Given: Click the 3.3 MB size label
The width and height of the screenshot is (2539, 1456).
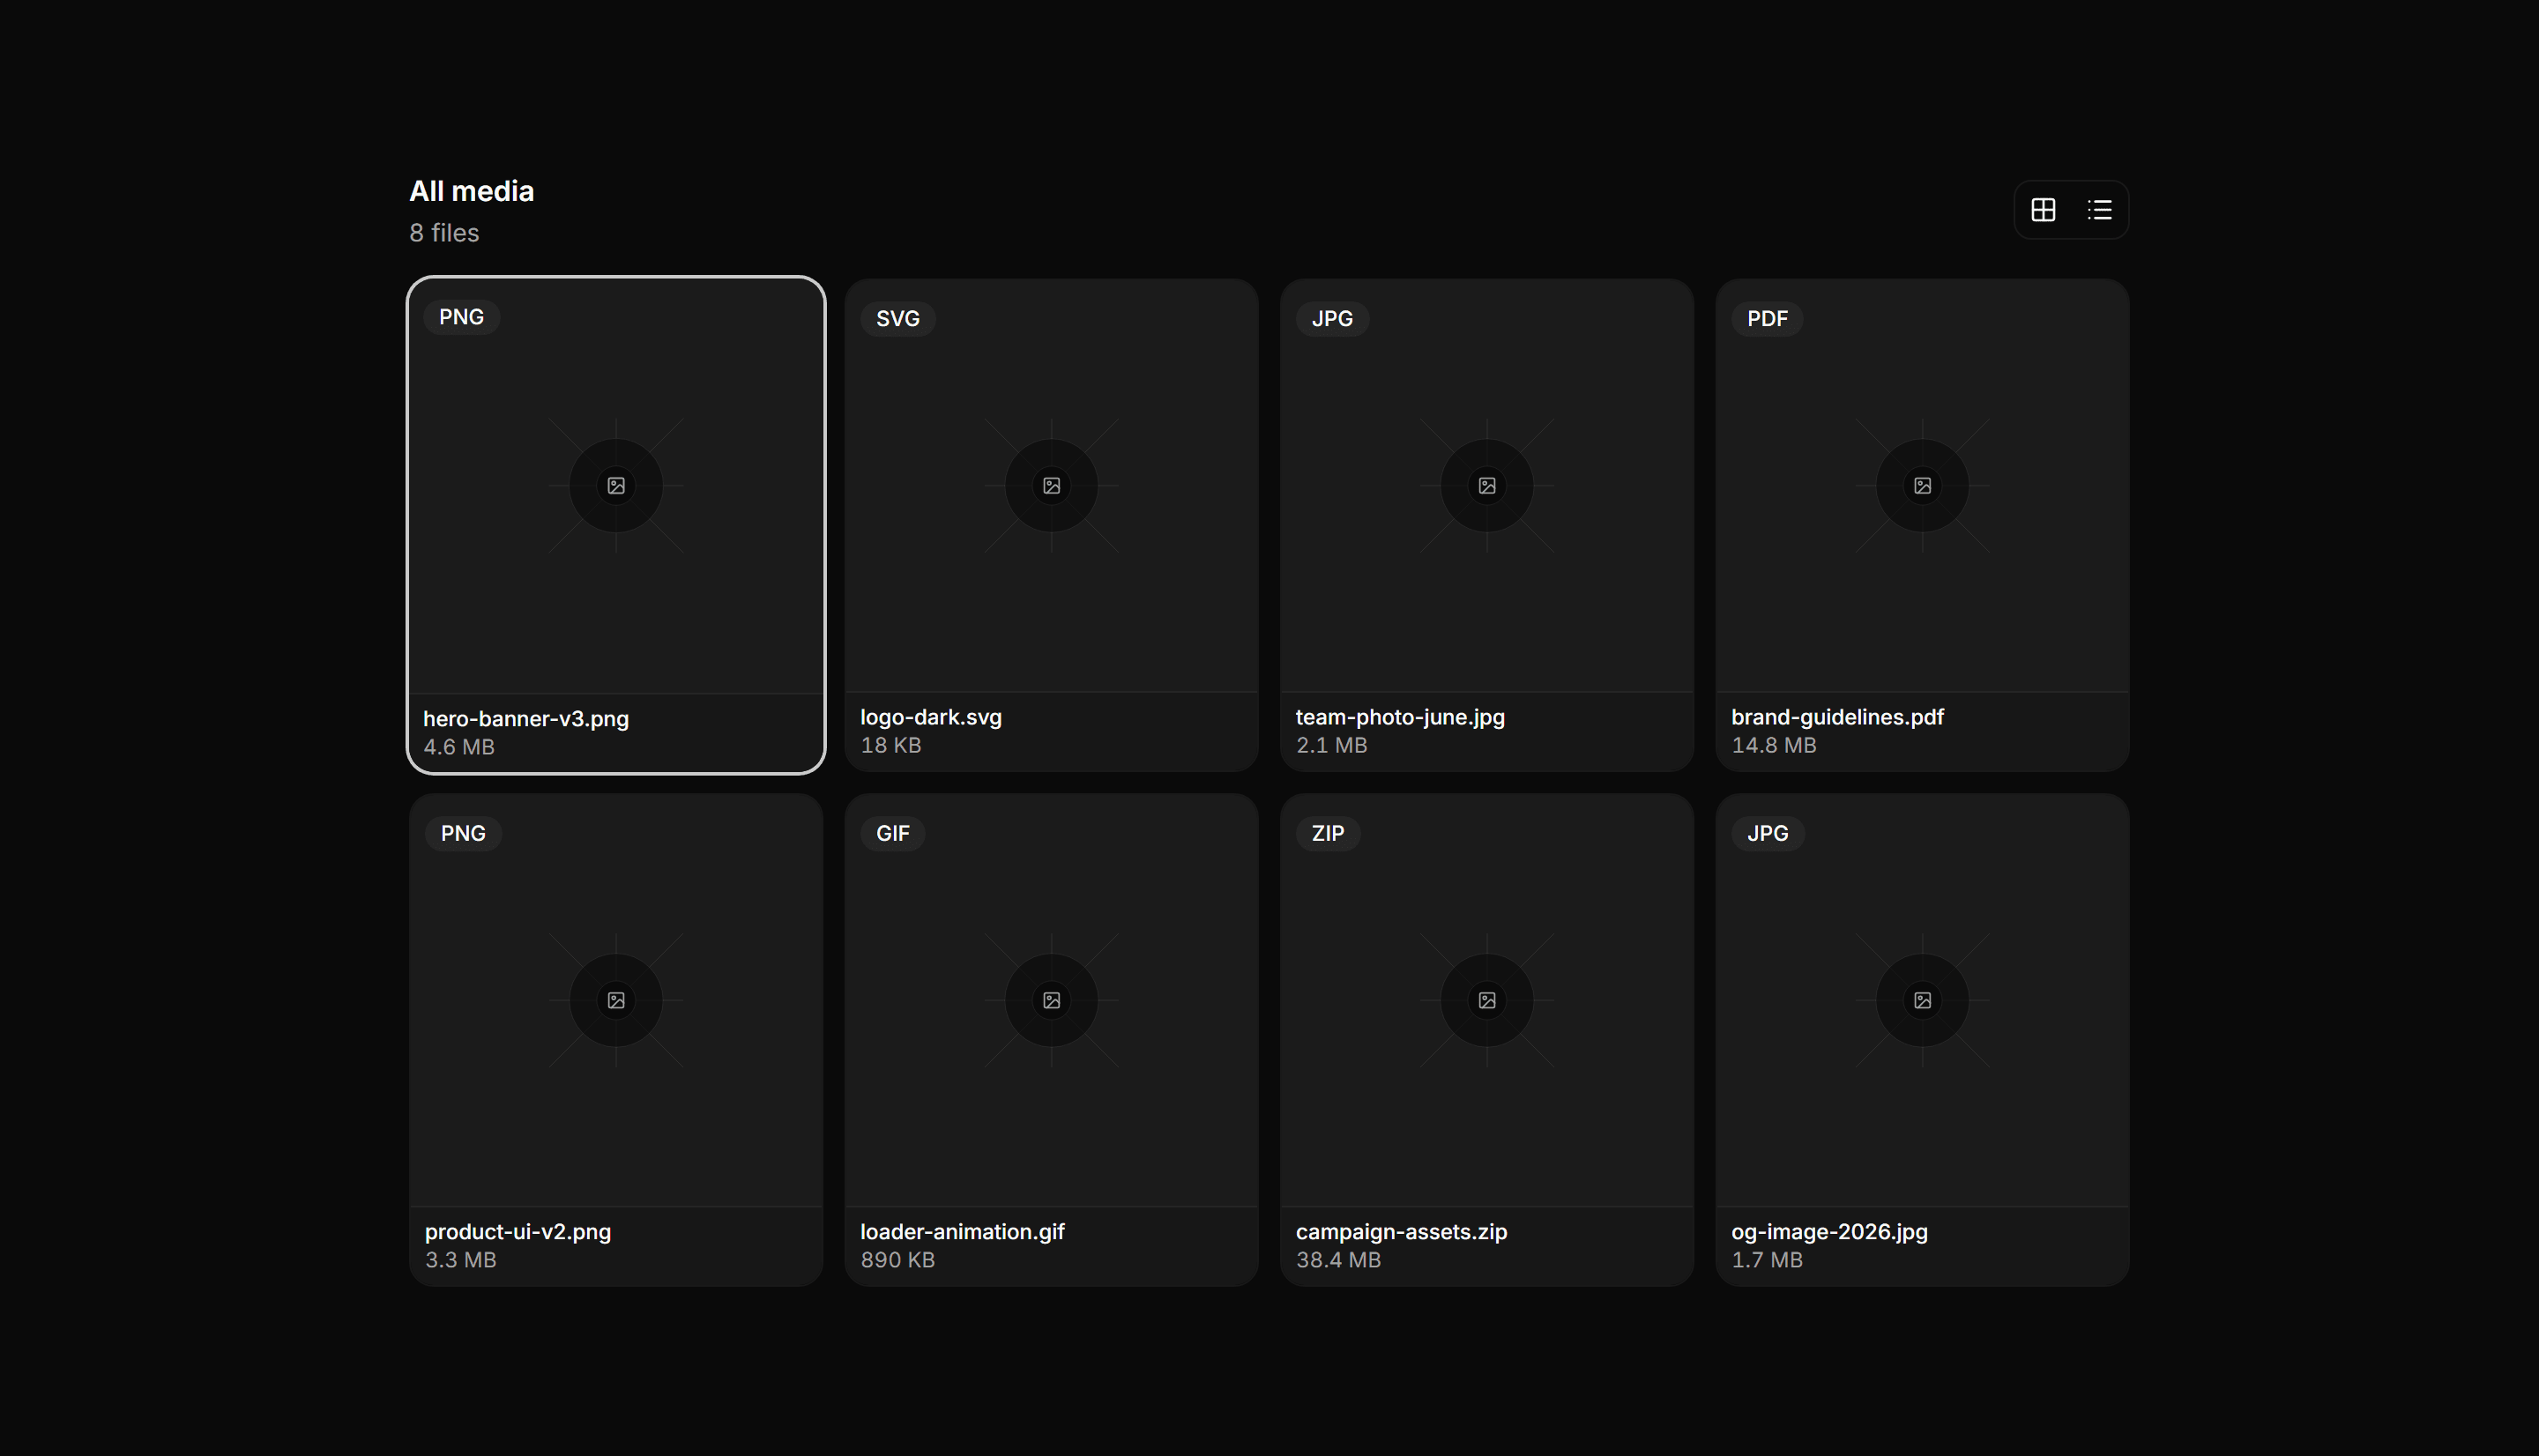Looking at the screenshot, I should coord(461,1260).
